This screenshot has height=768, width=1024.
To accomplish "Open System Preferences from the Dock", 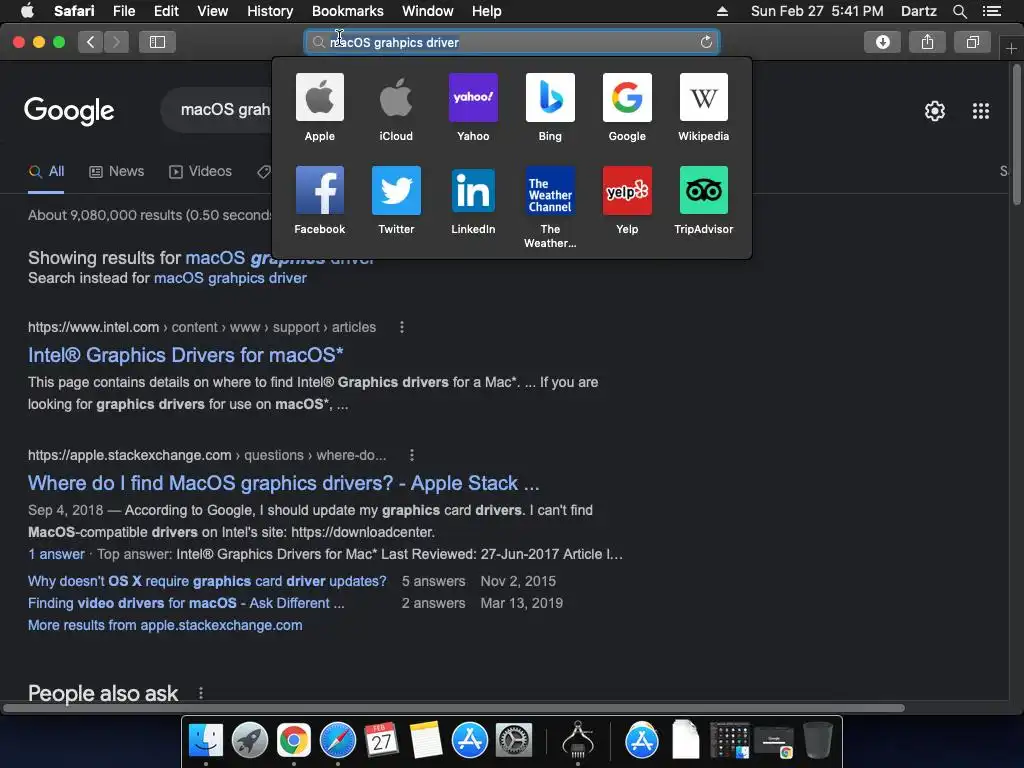I will click(x=514, y=741).
